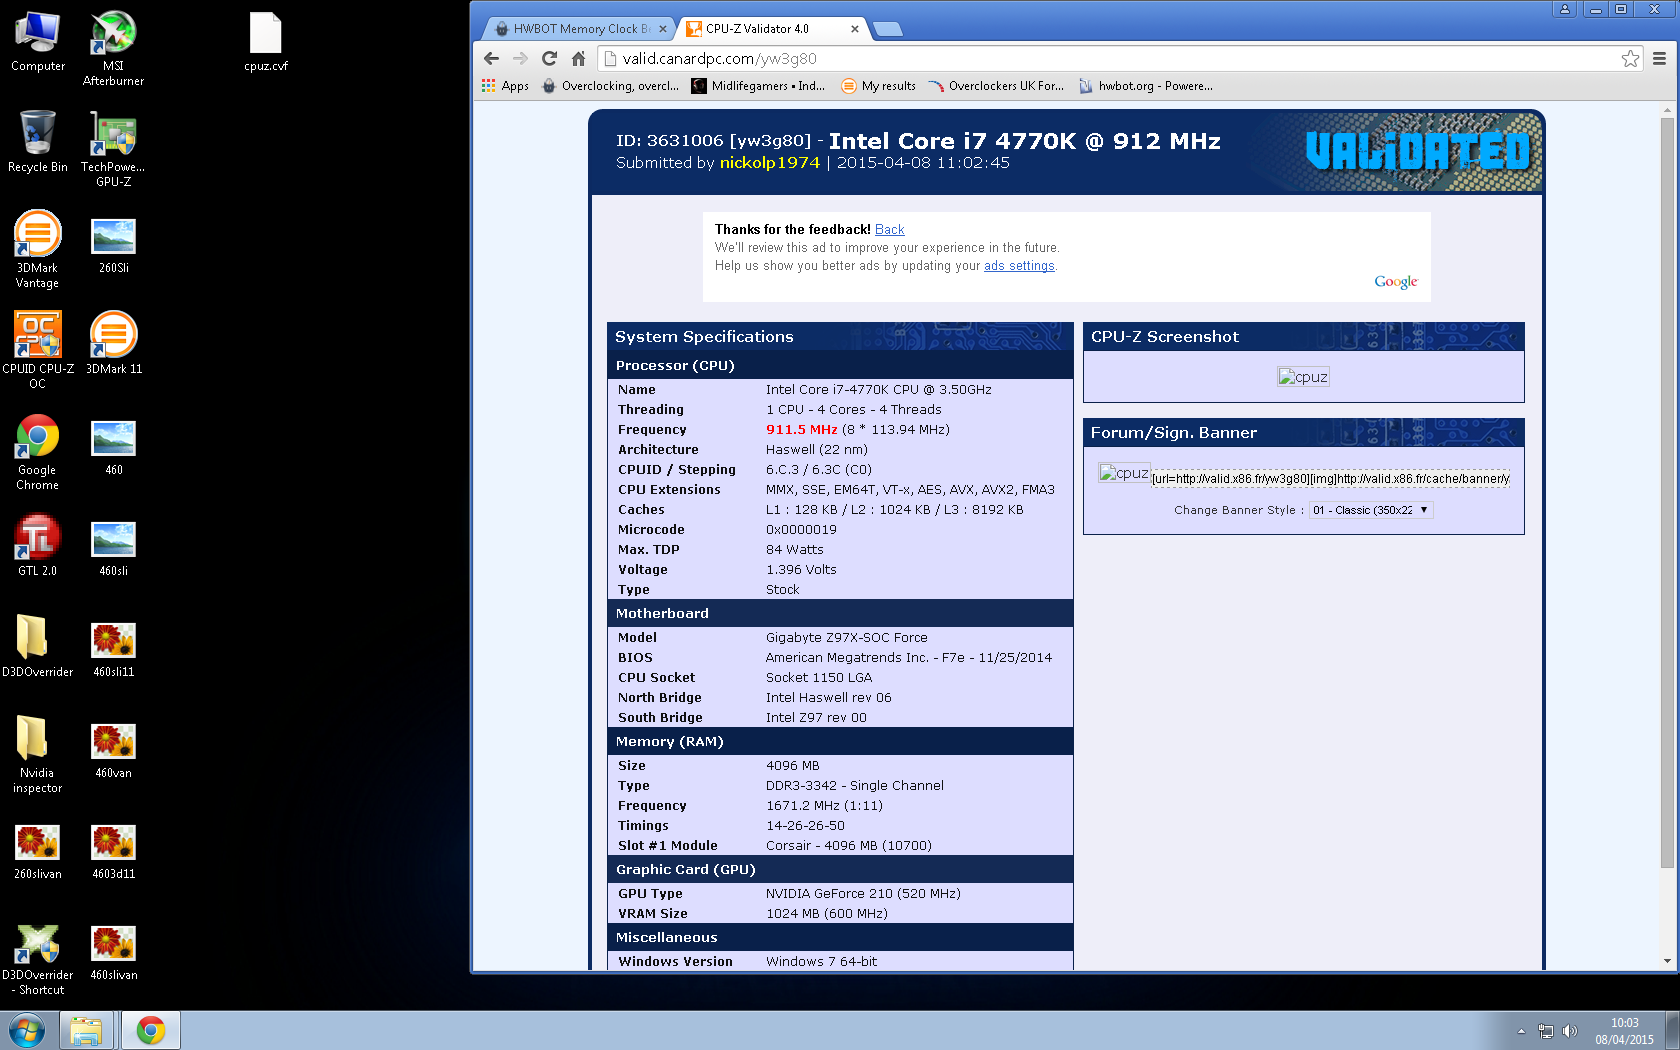Launch D3DOverrider - Shortcut icon
The height and width of the screenshot is (1050, 1680).
pyautogui.click(x=38, y=960)
